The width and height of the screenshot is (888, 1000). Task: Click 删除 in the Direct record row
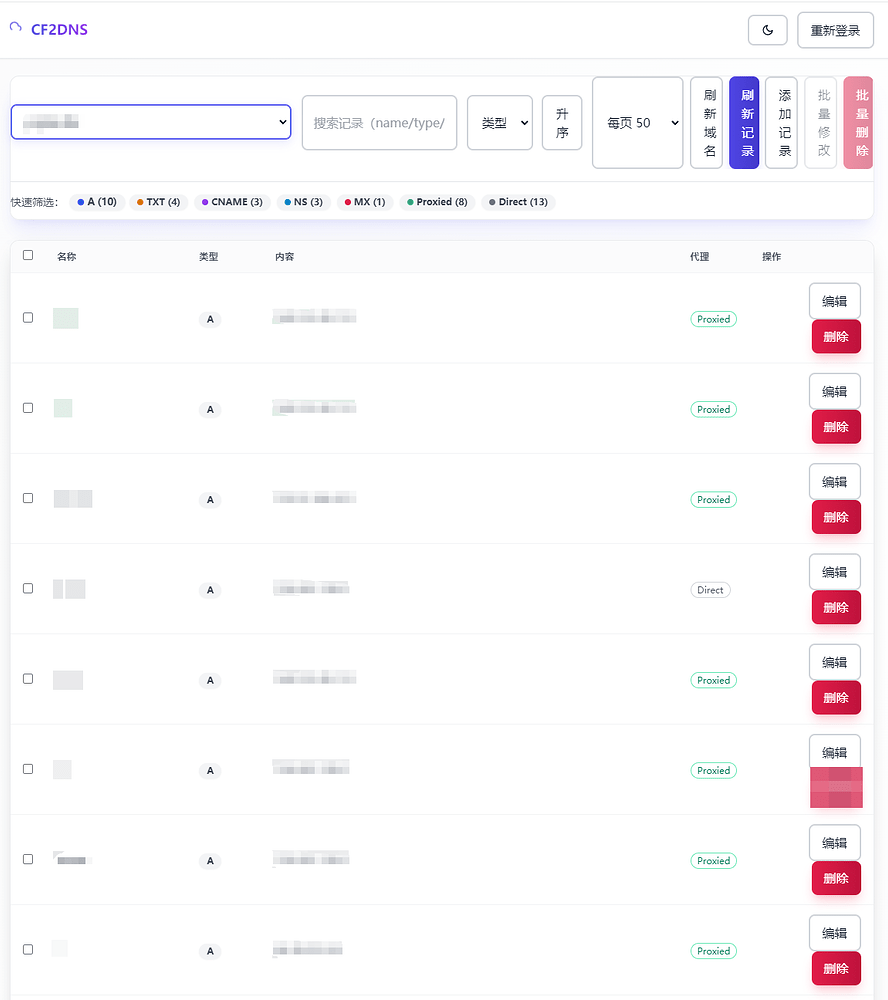click(x=836, y=608)
